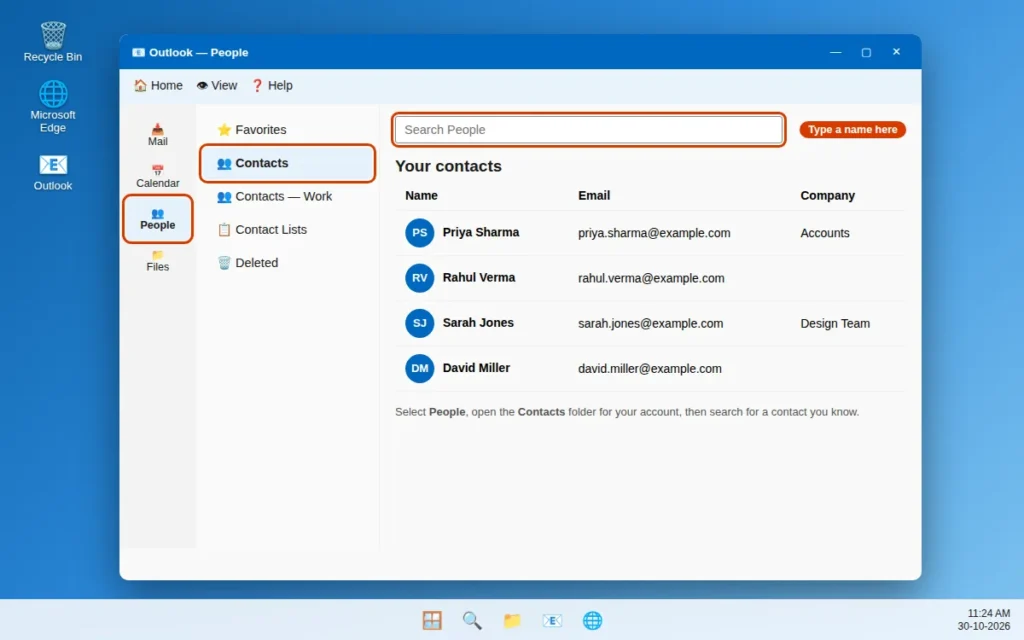Click the Sarah Jones SJ avatar
Screen dimensions: 1024x640
point(419,323)
